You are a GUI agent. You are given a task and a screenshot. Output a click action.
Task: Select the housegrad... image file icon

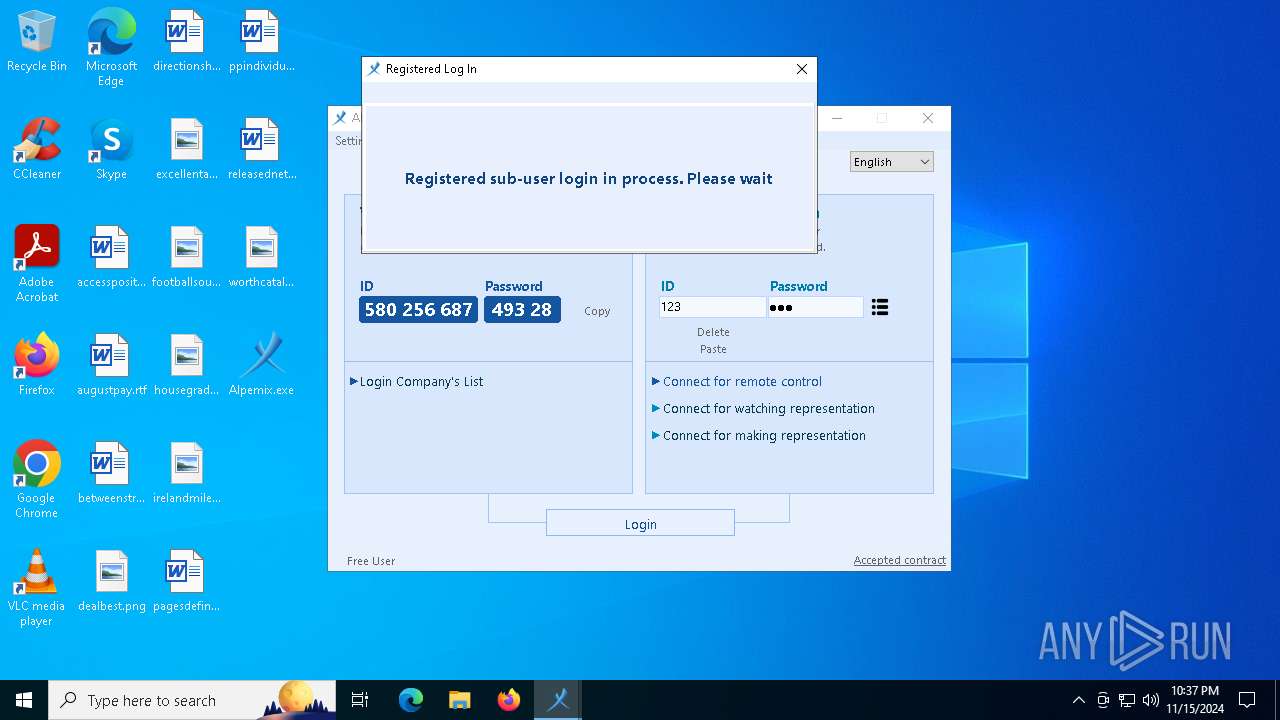coord(186,365)
